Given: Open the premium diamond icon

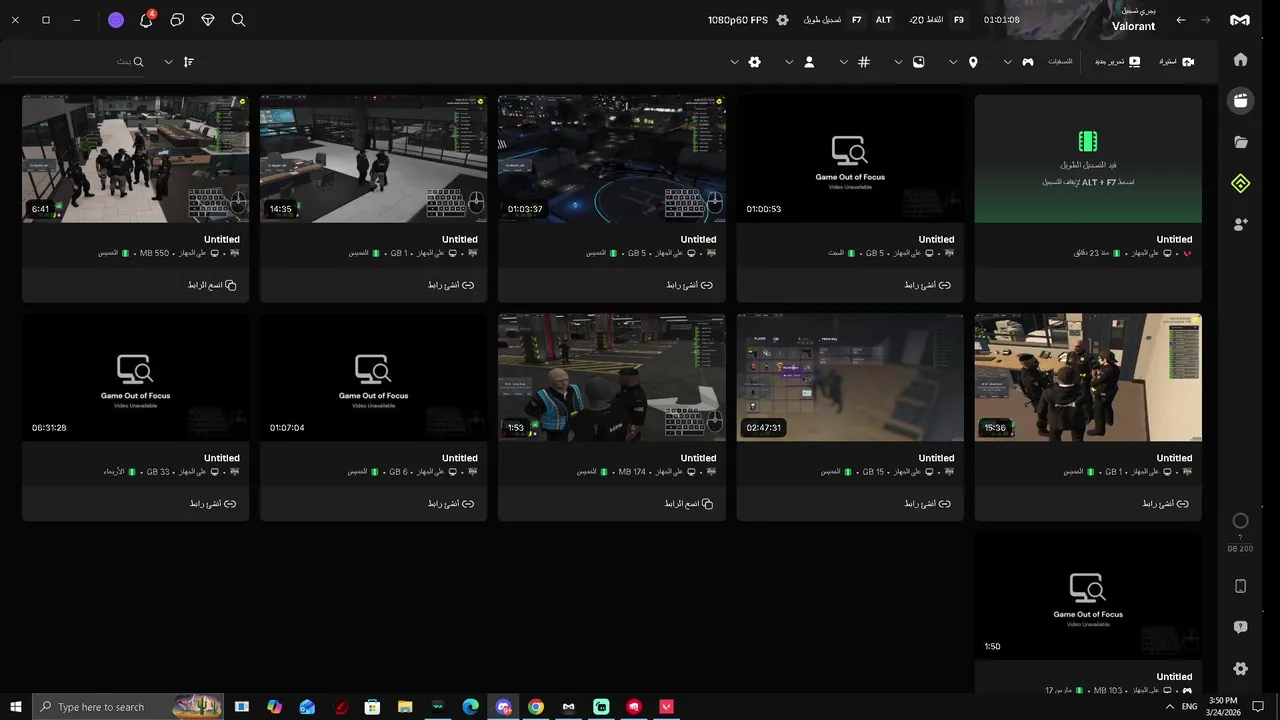Looking at the screenshot, I should click(208, 20).
